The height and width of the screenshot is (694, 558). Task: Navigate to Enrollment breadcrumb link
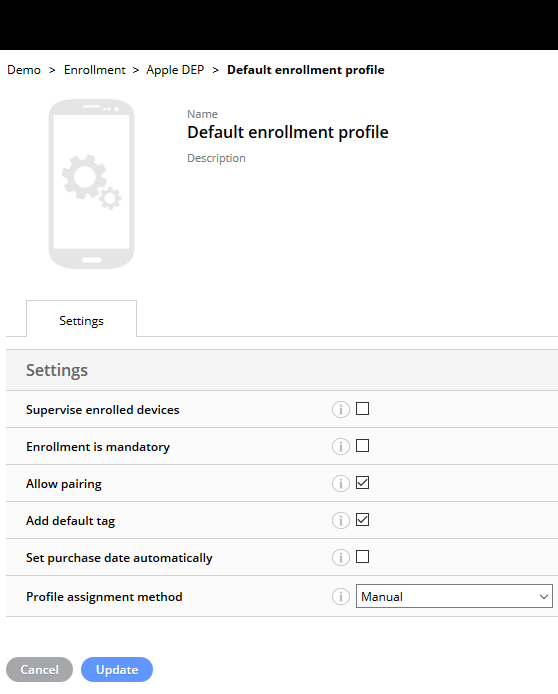(95, 70)
